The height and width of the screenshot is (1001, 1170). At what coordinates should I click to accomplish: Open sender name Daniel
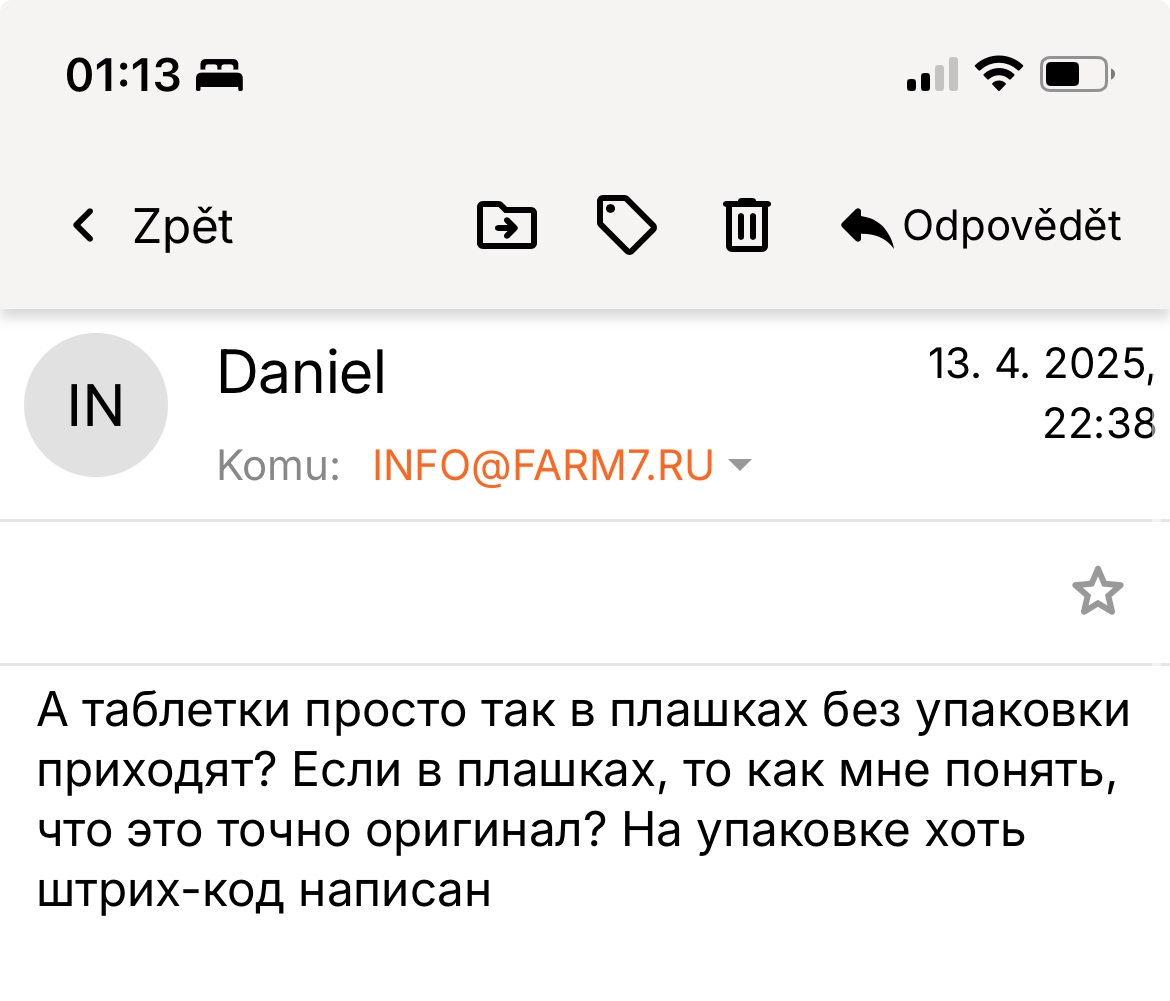coord(301,371)
